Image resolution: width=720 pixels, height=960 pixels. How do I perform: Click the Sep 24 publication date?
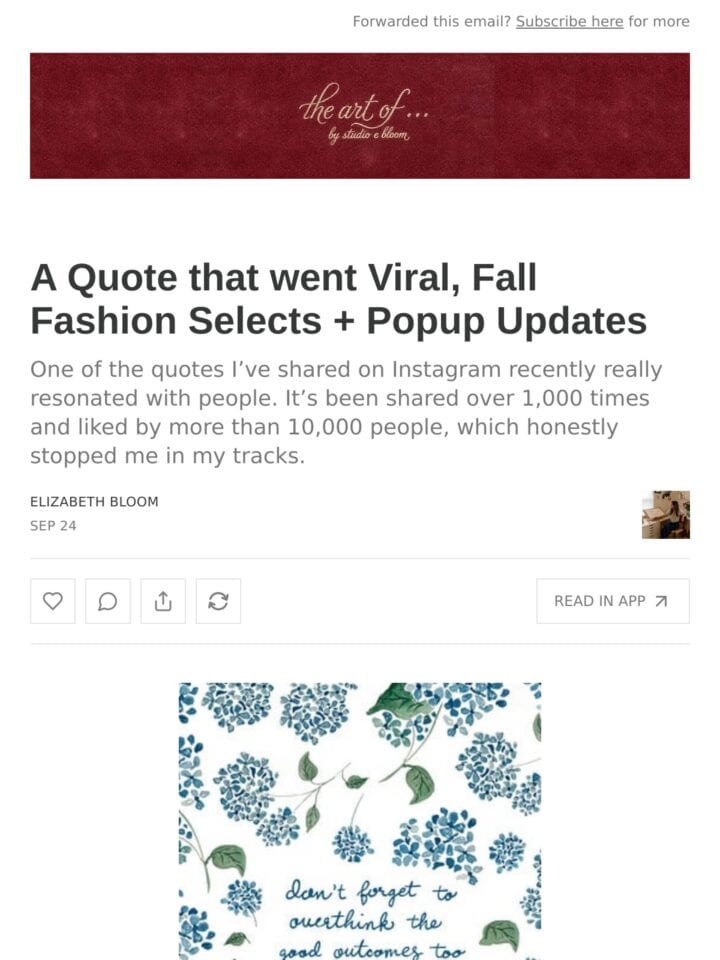(x=53, y=526)
